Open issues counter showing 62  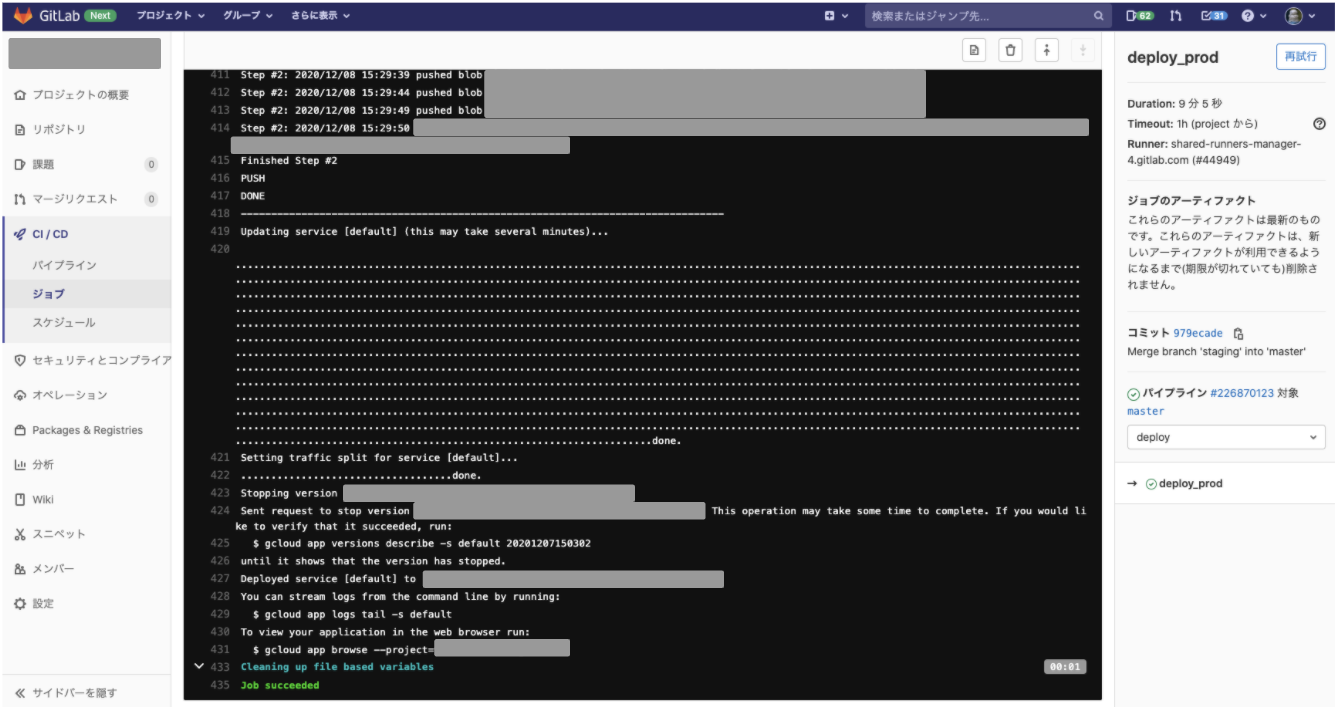1140,16
